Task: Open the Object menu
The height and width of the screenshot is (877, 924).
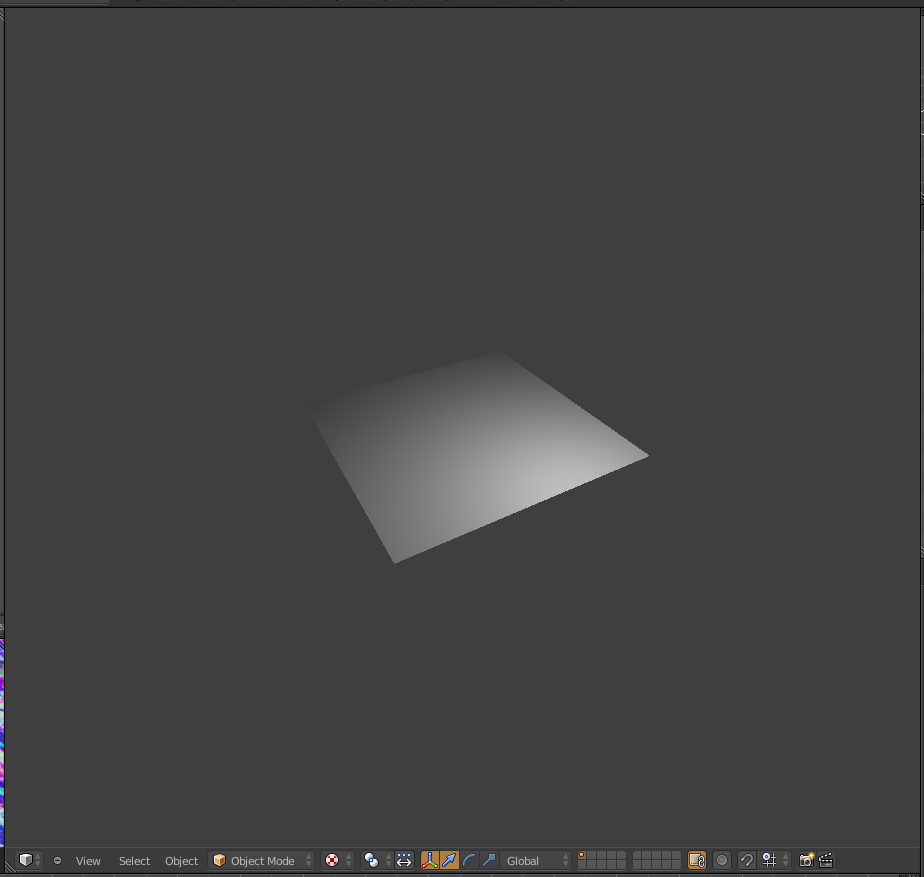Action: tap(182, 860)
